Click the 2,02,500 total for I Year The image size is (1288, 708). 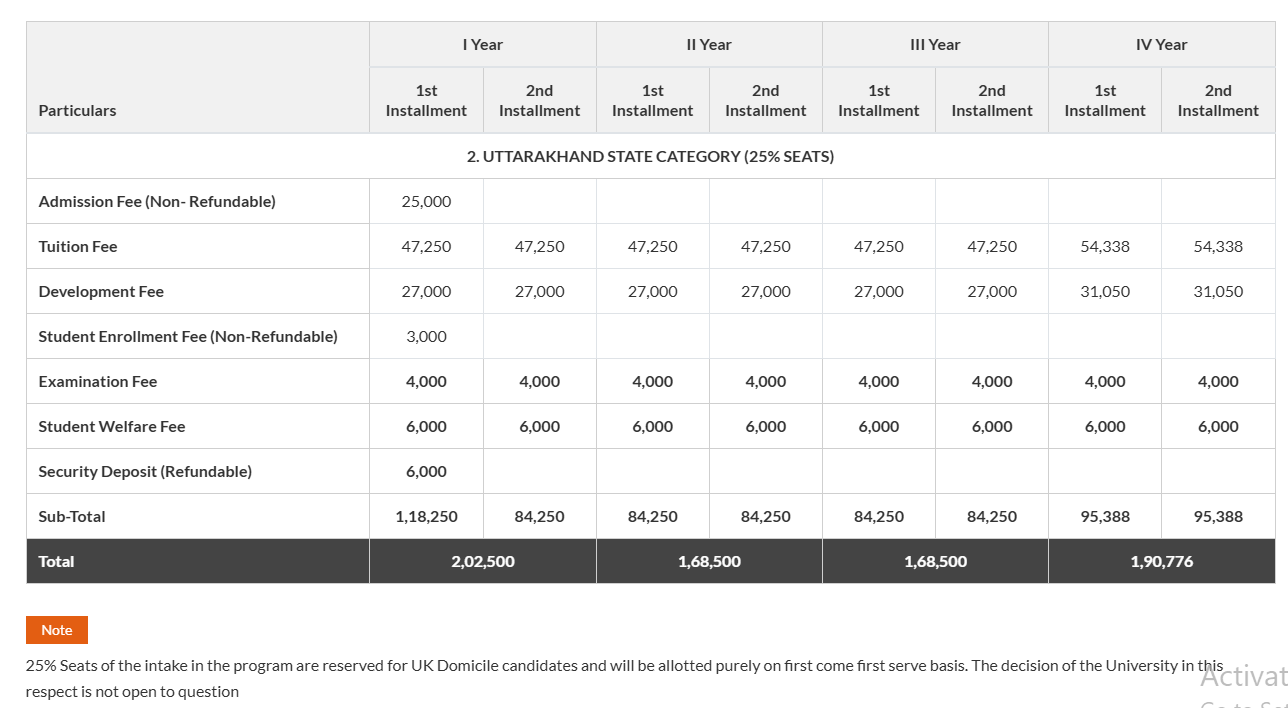483,561
